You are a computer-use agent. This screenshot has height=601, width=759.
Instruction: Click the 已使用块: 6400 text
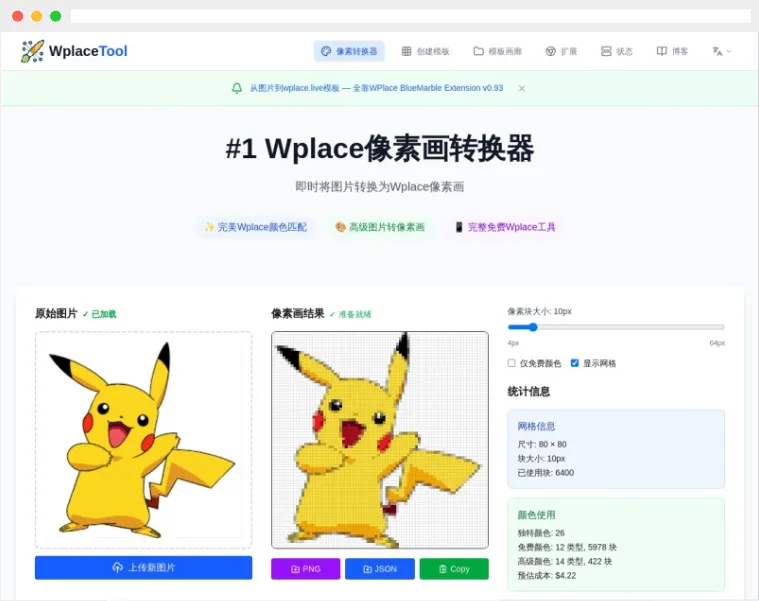point(546,473)
